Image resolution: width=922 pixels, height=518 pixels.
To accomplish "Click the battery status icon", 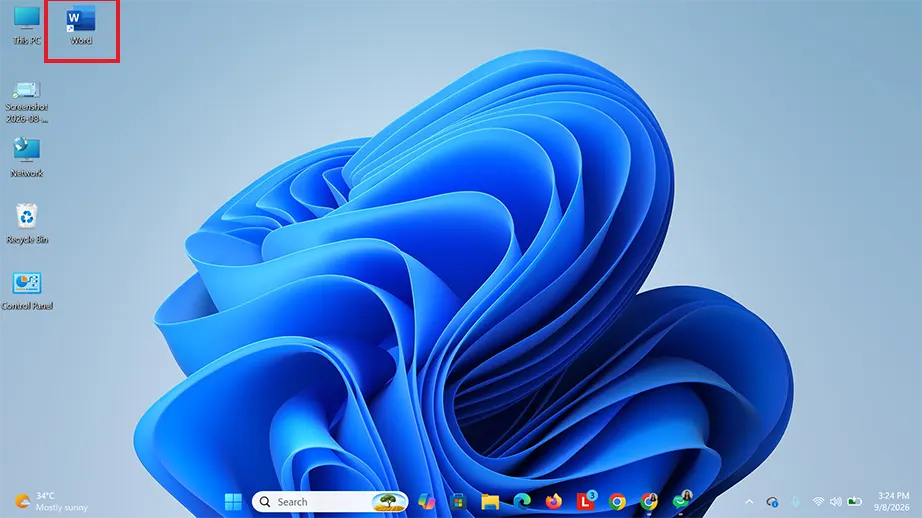I will coord(854,502).
